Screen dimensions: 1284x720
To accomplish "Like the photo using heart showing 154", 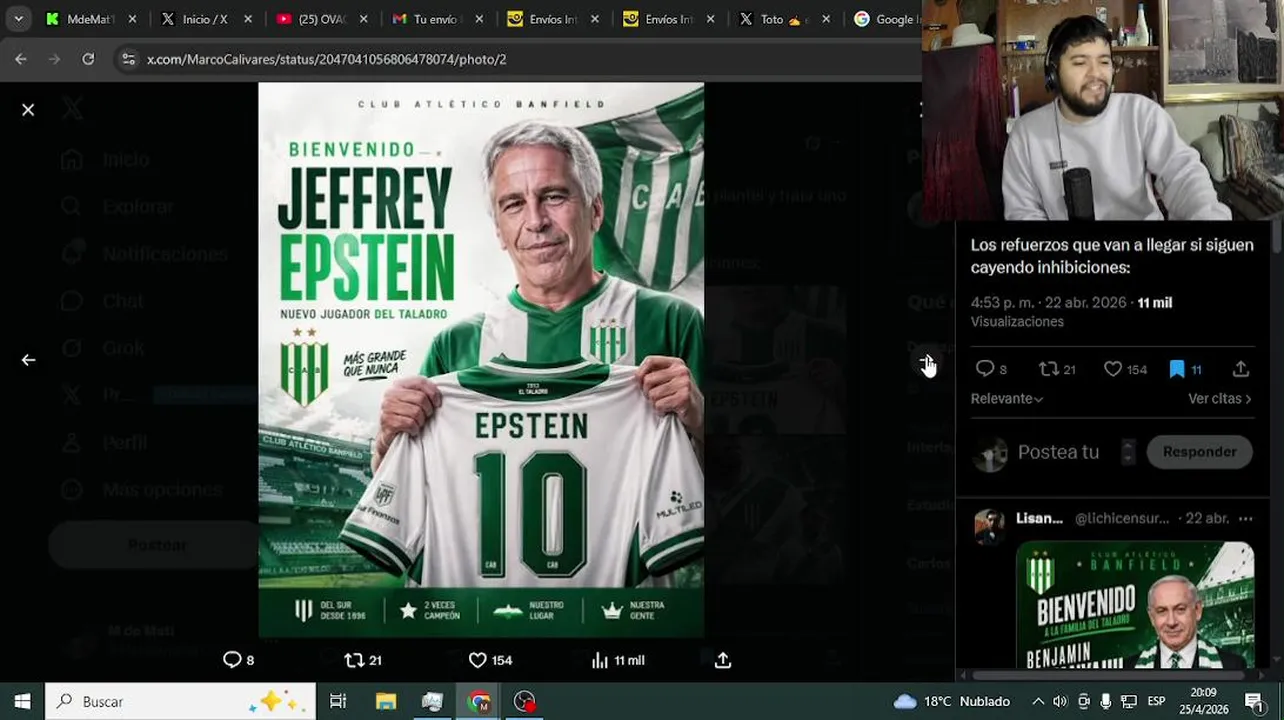I will click(478, 660).
